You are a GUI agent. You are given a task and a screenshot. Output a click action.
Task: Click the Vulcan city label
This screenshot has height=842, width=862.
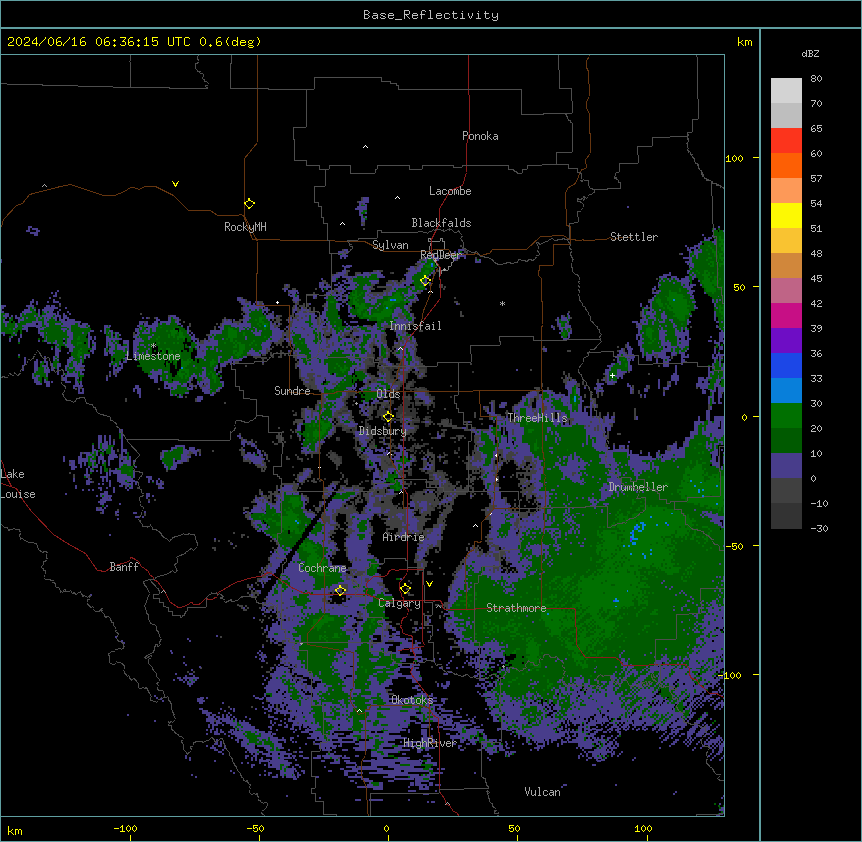[542, 792]
